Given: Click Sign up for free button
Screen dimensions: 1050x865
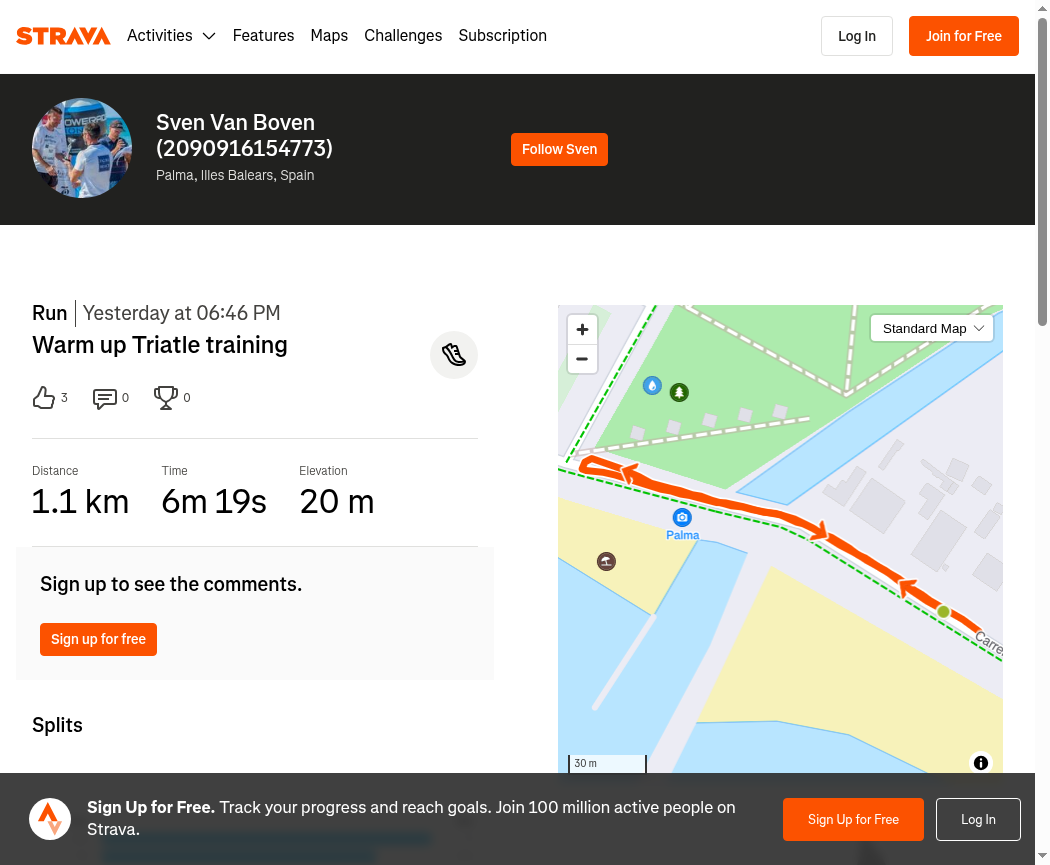Looking at the screenshot, I should pos(98,639).
